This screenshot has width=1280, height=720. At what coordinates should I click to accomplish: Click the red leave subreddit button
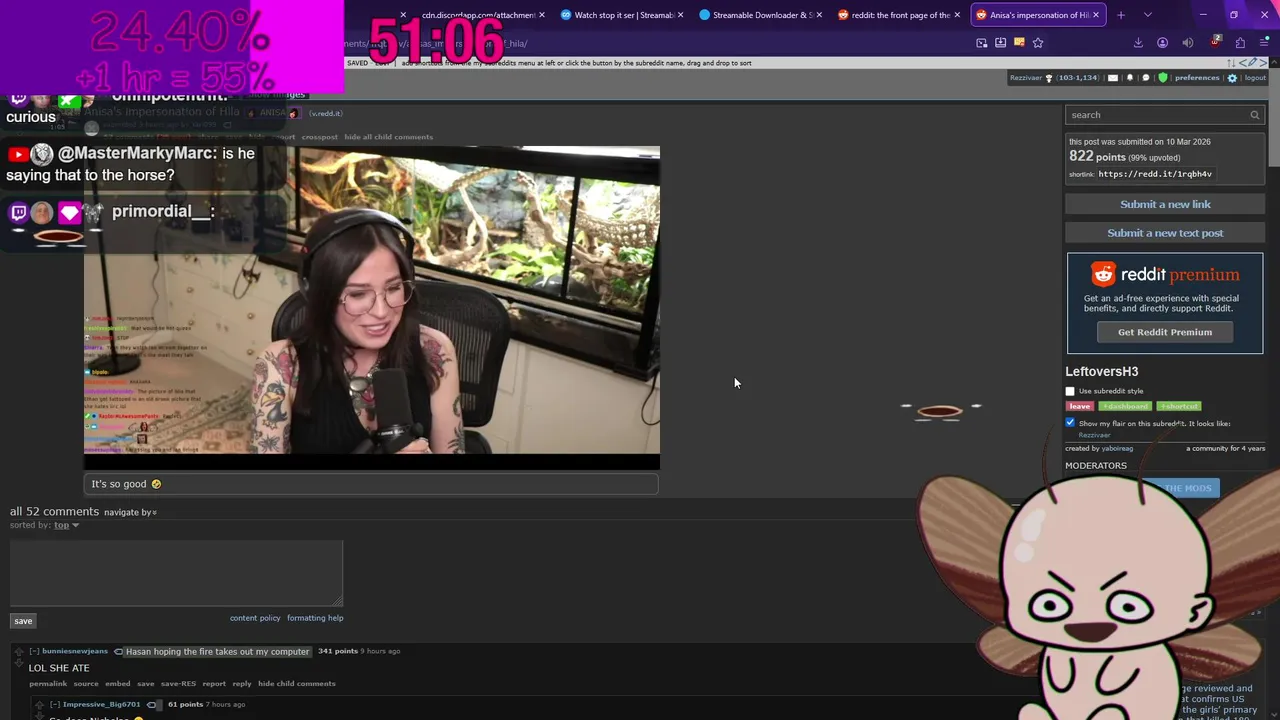(x=1080, y=406)
